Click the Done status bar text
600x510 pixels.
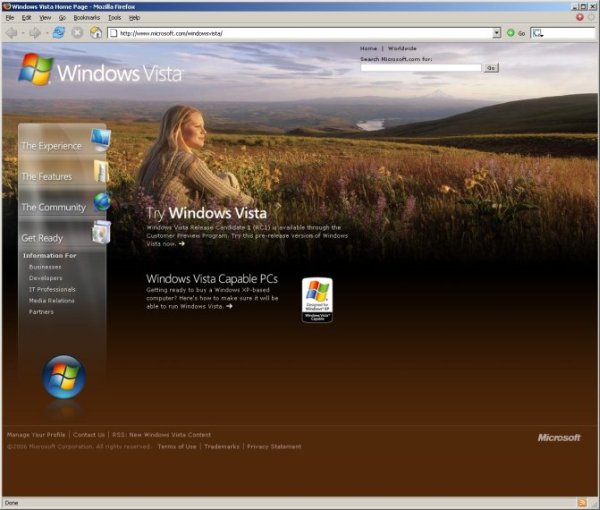point(11,503)
